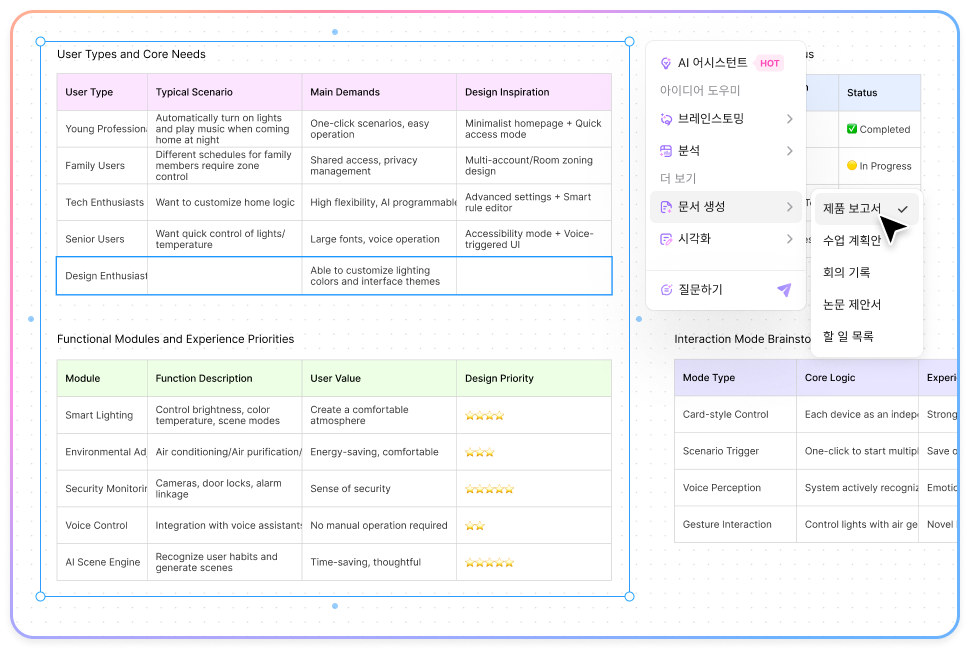
Task: Click the yellow In Progress status indicator
Action: pos(852,166)
